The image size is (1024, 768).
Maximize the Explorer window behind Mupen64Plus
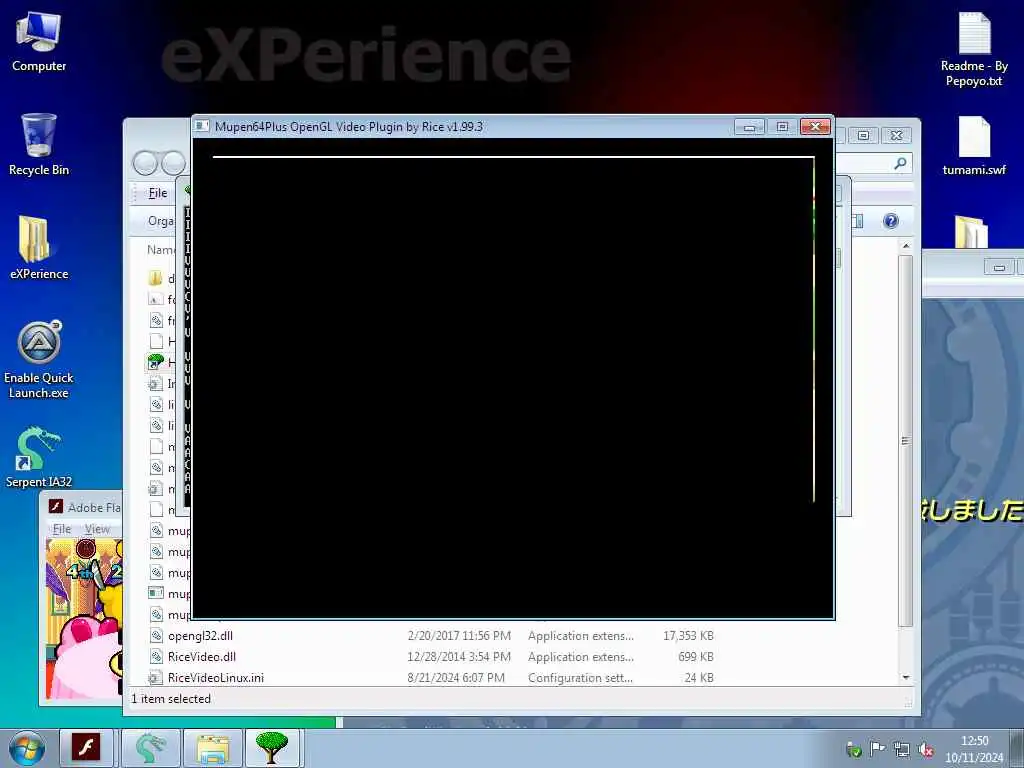[863, 135]
